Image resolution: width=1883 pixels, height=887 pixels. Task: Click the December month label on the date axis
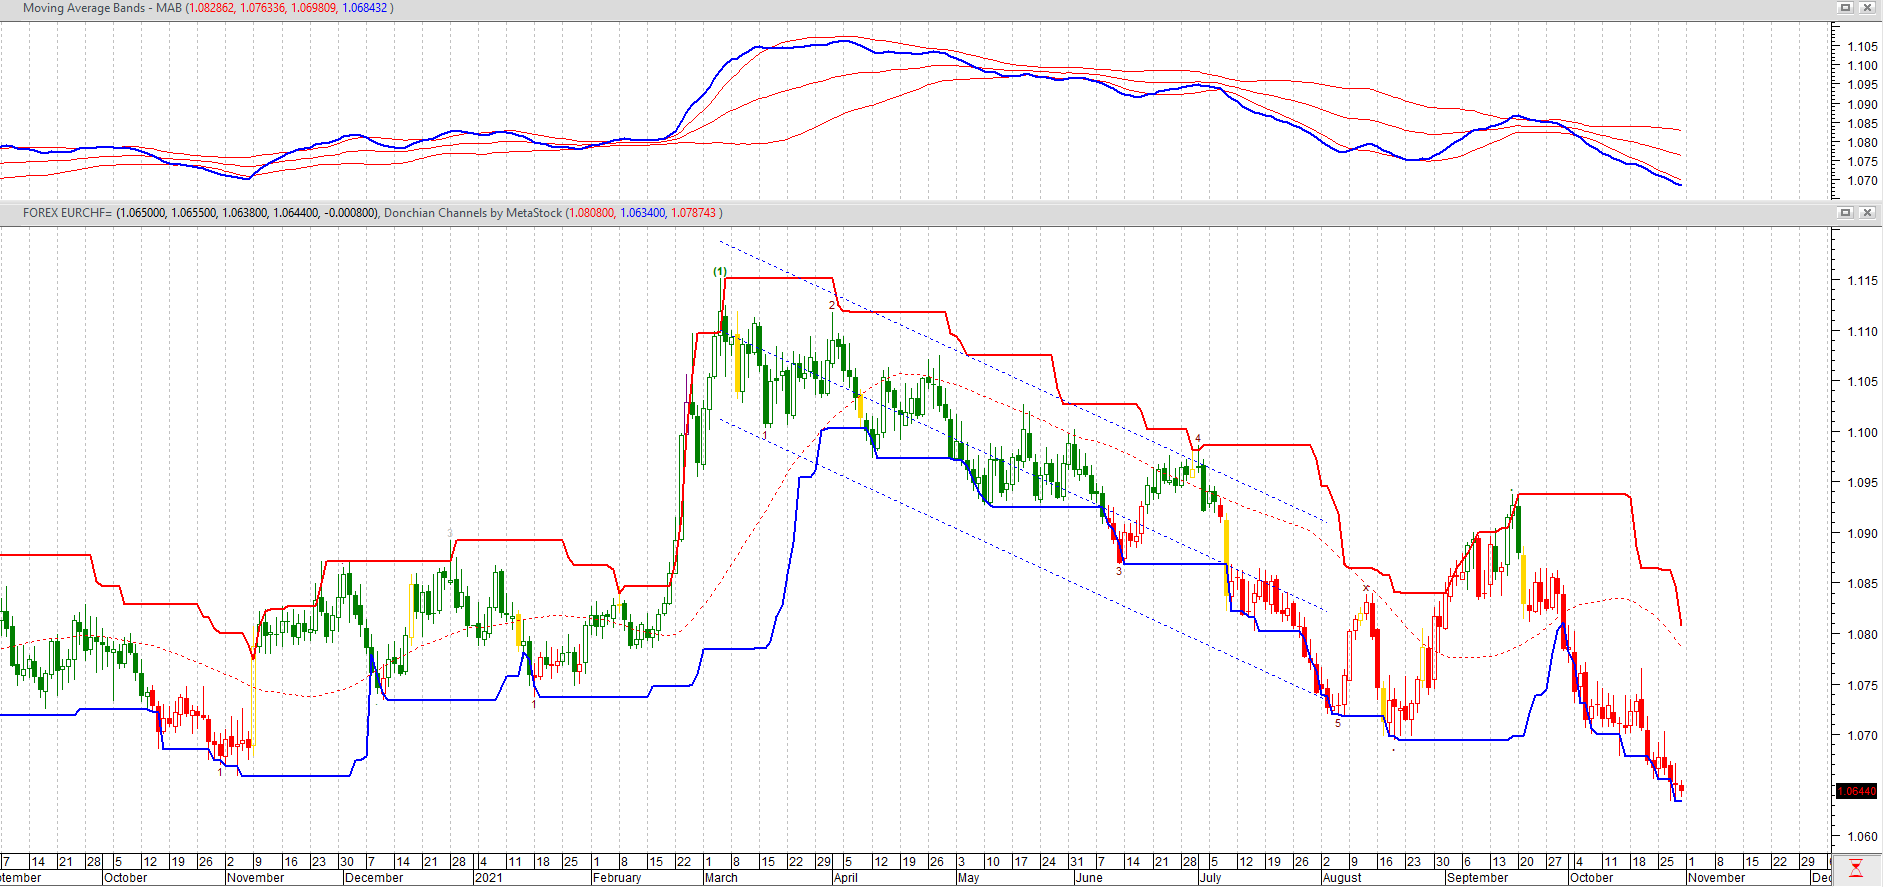(374, 878)
